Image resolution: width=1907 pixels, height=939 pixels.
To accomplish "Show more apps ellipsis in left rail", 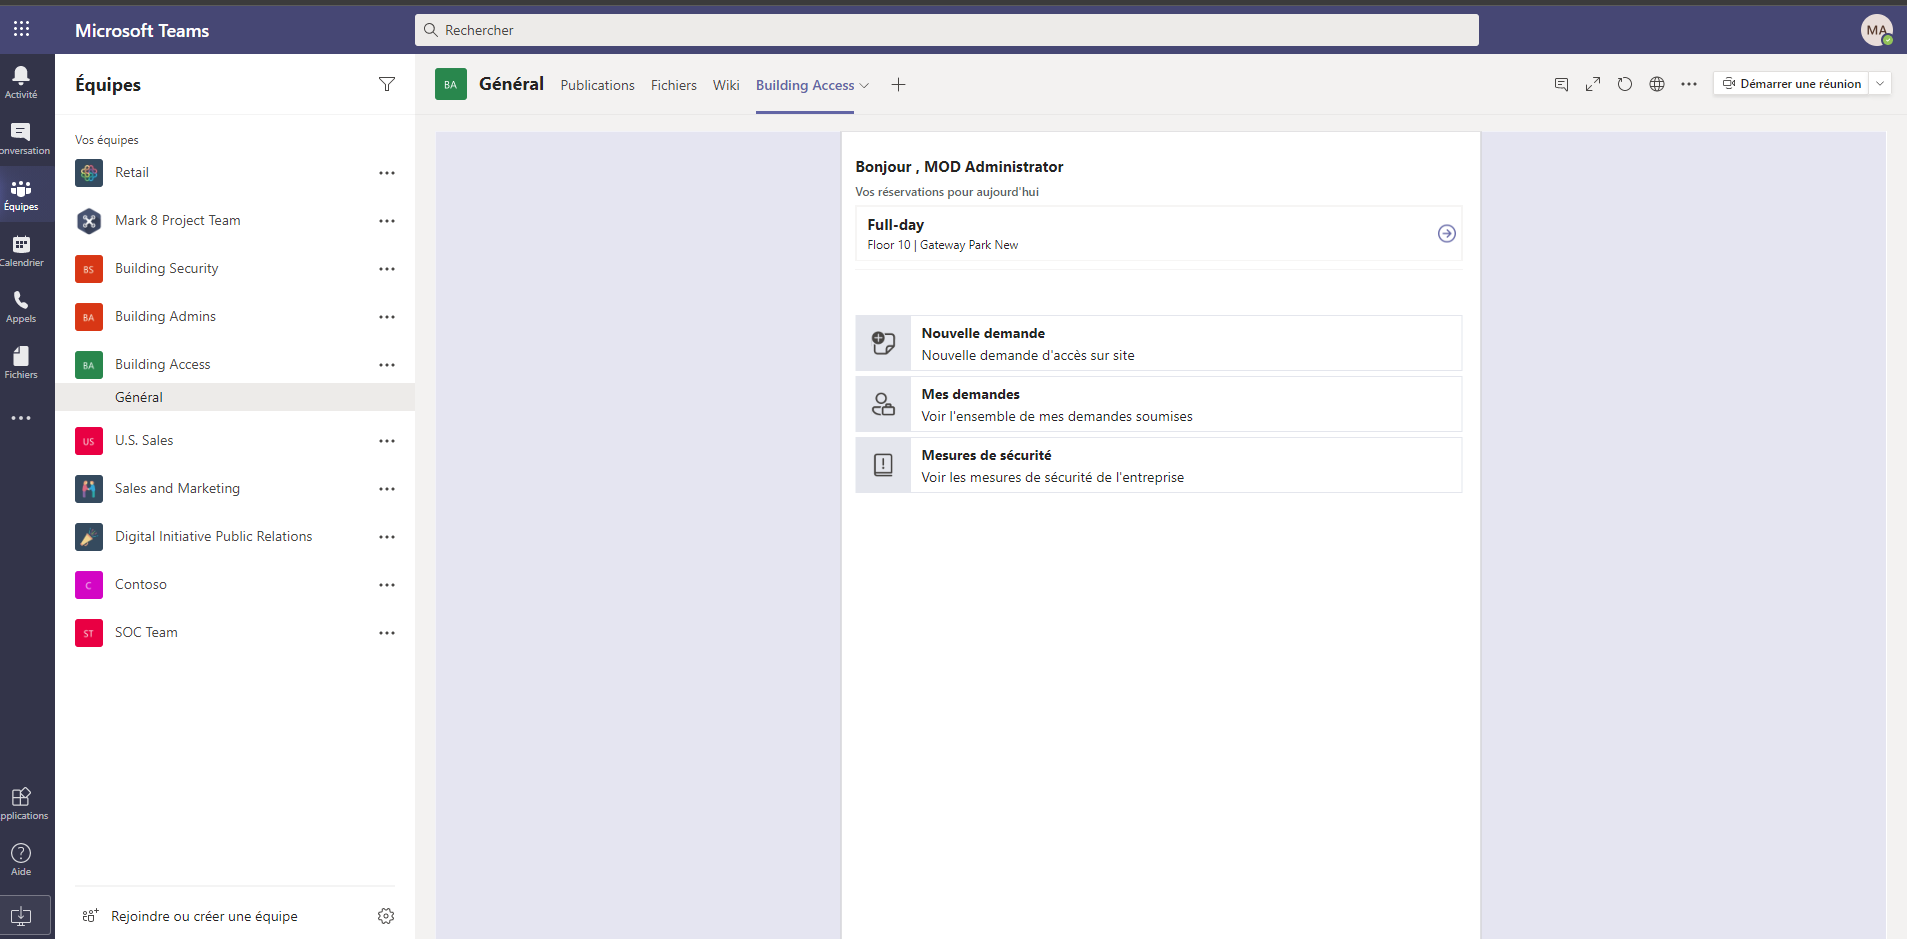I will tap(21, 418).
